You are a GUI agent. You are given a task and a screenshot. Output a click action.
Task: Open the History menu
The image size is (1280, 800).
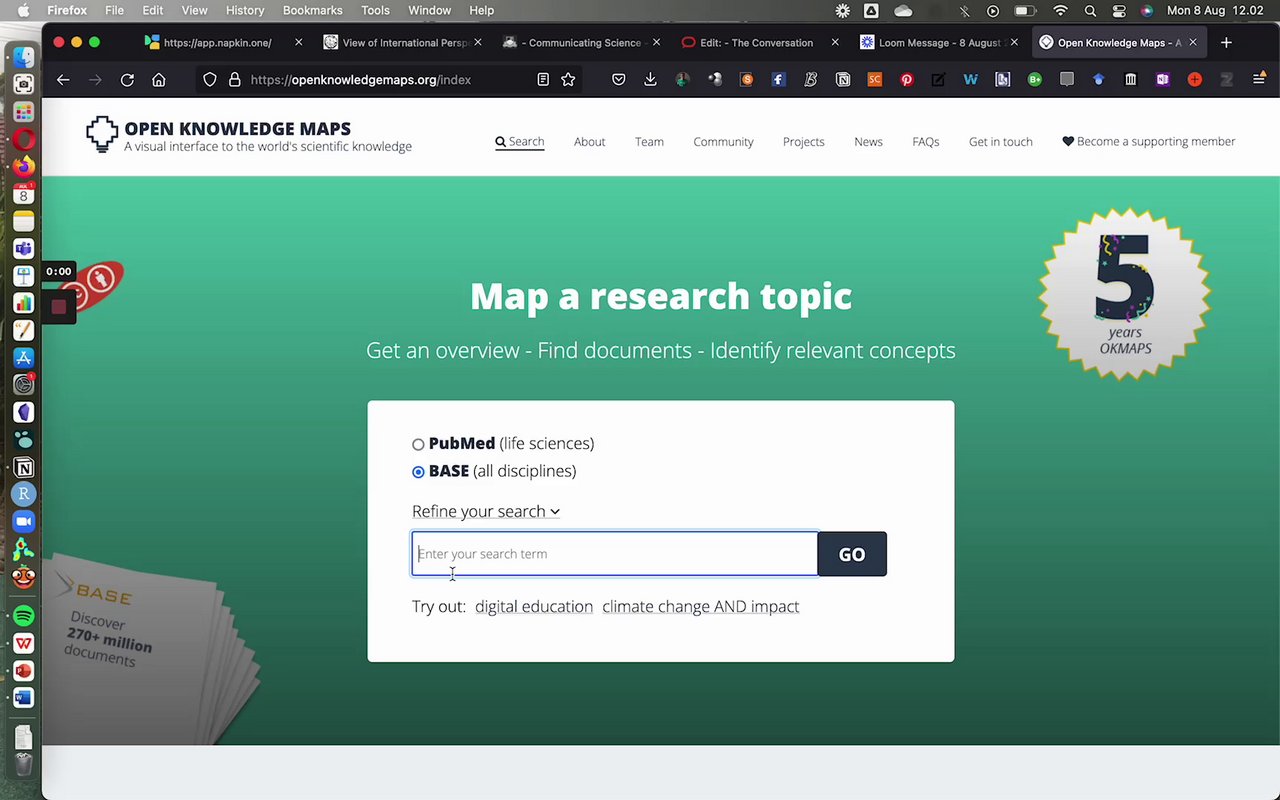245,10
